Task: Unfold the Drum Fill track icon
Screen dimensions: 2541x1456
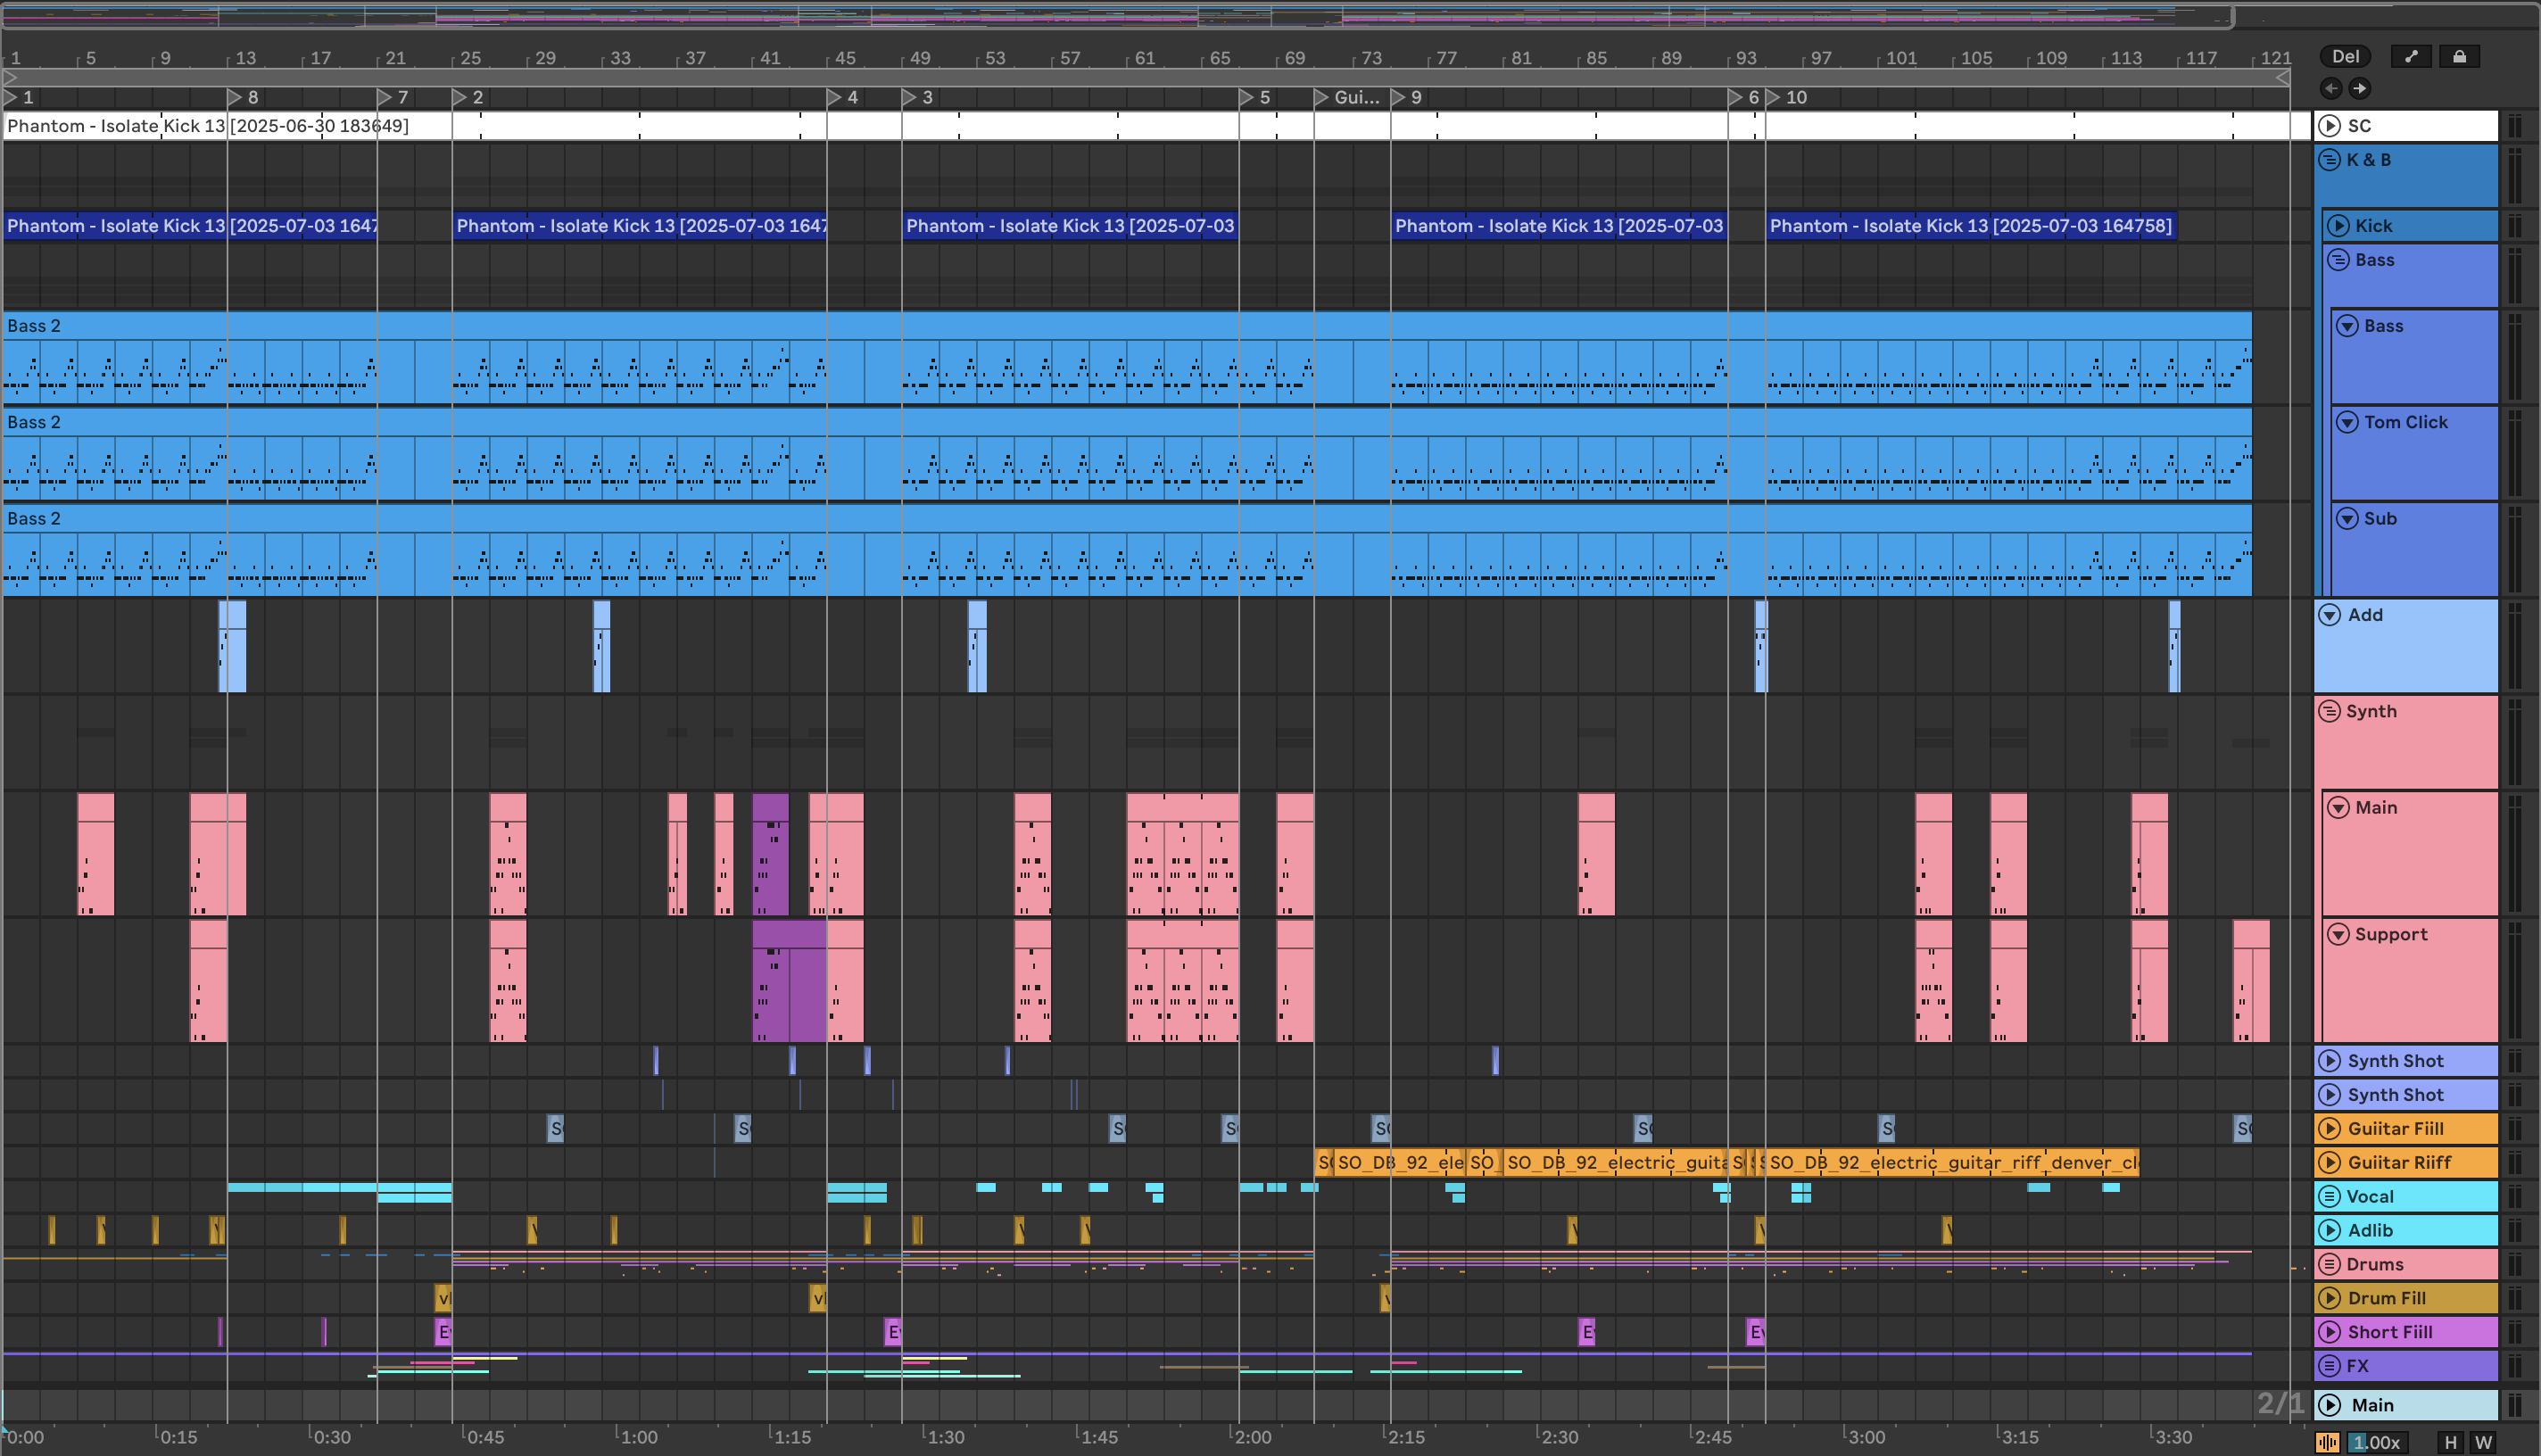Action: 2330,1298
